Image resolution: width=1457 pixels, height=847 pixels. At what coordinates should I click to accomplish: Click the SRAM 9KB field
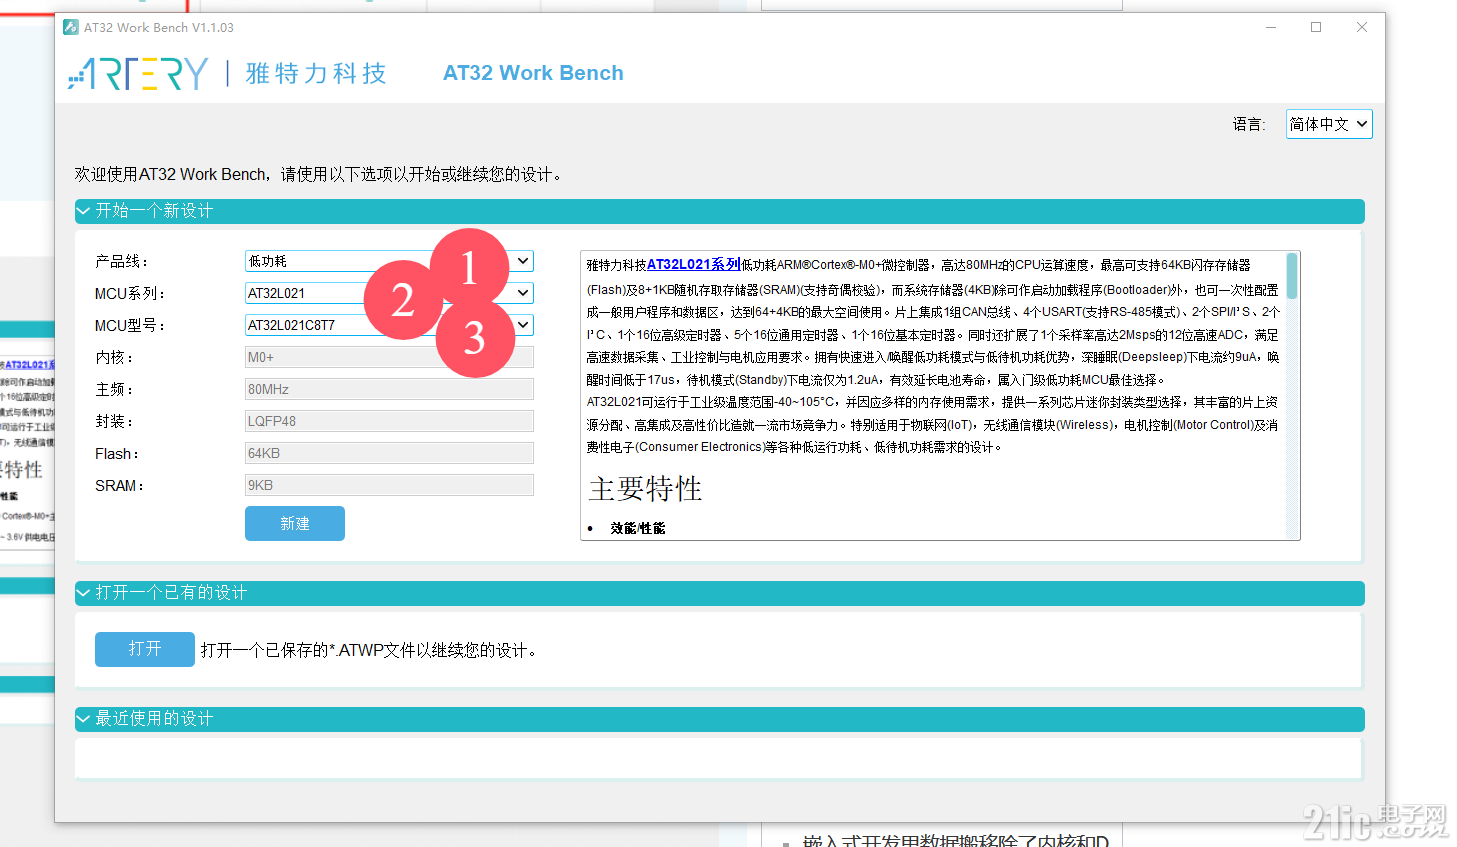click(x=389, y=485)
